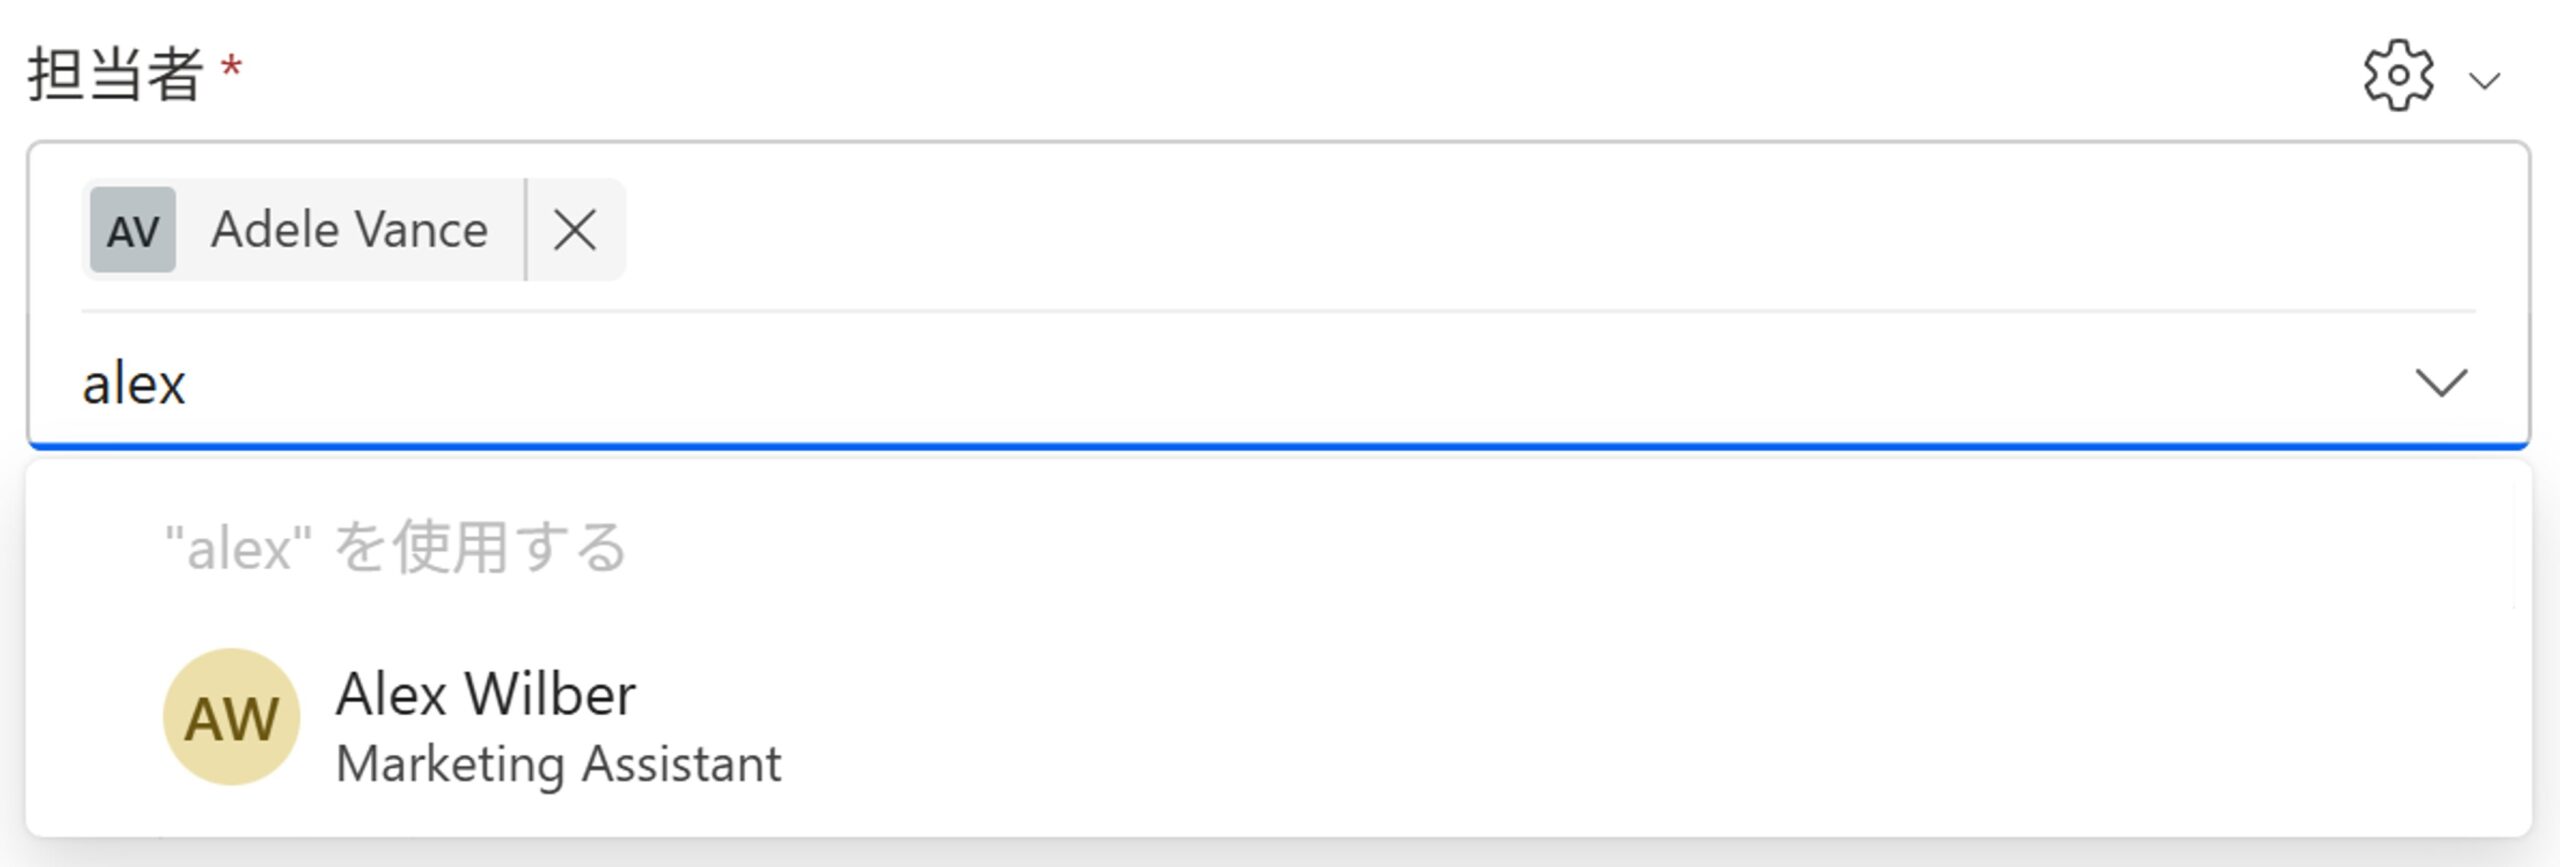Choose the "alex" を使用する option
This screenshot has height=867, width=2560.
[x=396, y=548]
